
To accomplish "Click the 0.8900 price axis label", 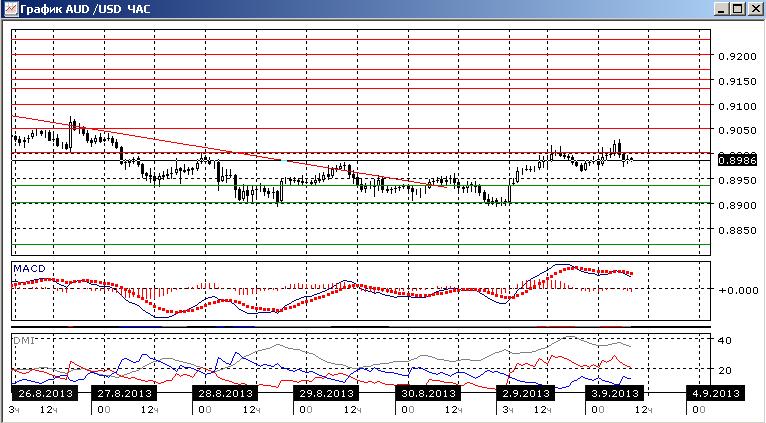I will 738,206.
